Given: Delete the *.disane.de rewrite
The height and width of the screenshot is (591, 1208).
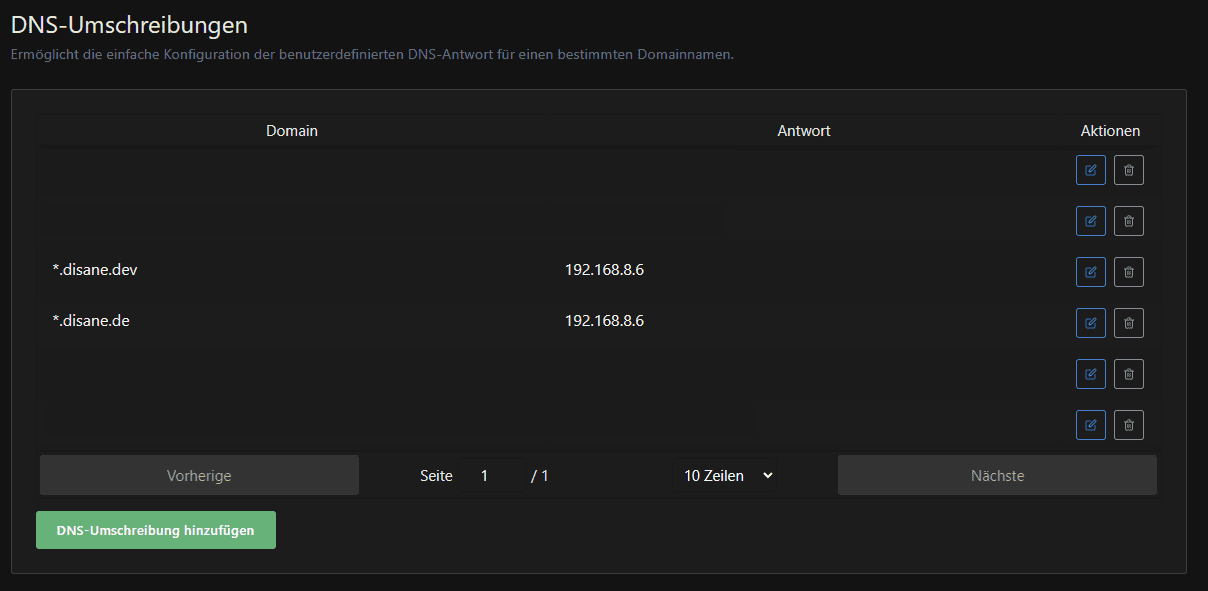Looking at the screenshot, I should click(x=1128, y=322).
